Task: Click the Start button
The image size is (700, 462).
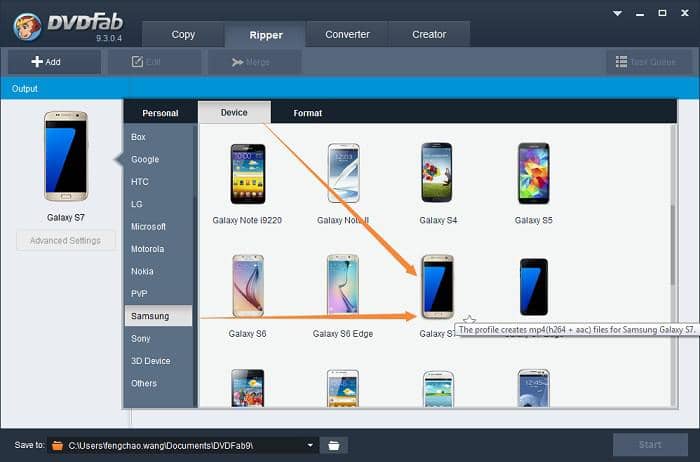Action: tap(650, 445)
